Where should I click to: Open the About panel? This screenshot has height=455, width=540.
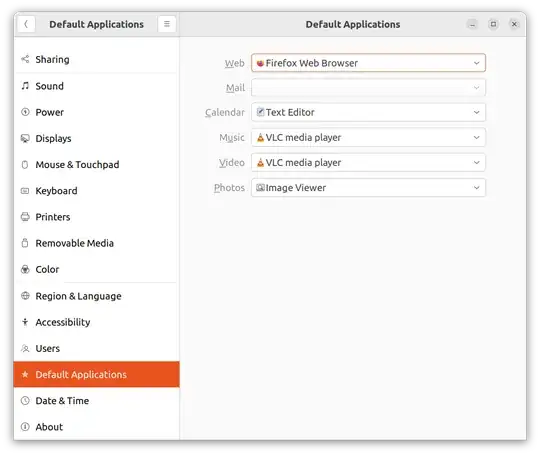[x=96, y=427]
